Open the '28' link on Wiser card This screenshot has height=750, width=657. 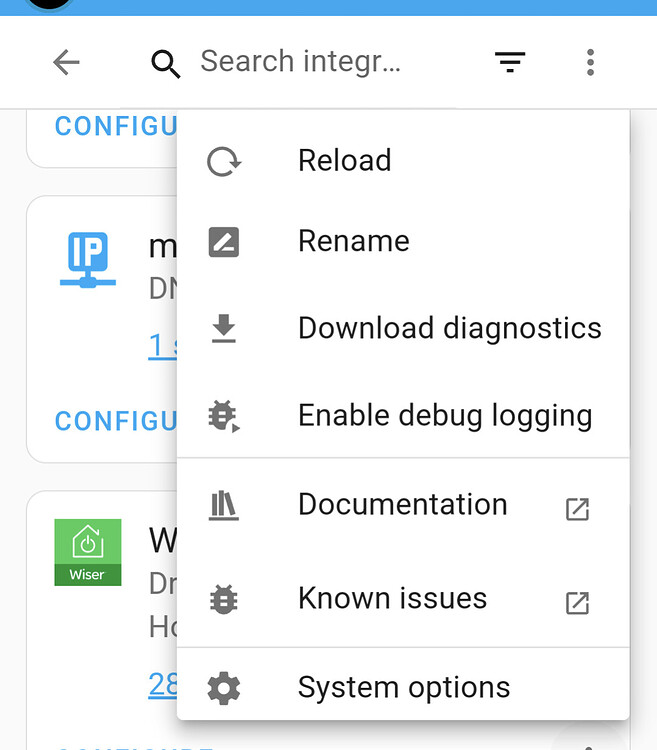(x=163, y=684)
